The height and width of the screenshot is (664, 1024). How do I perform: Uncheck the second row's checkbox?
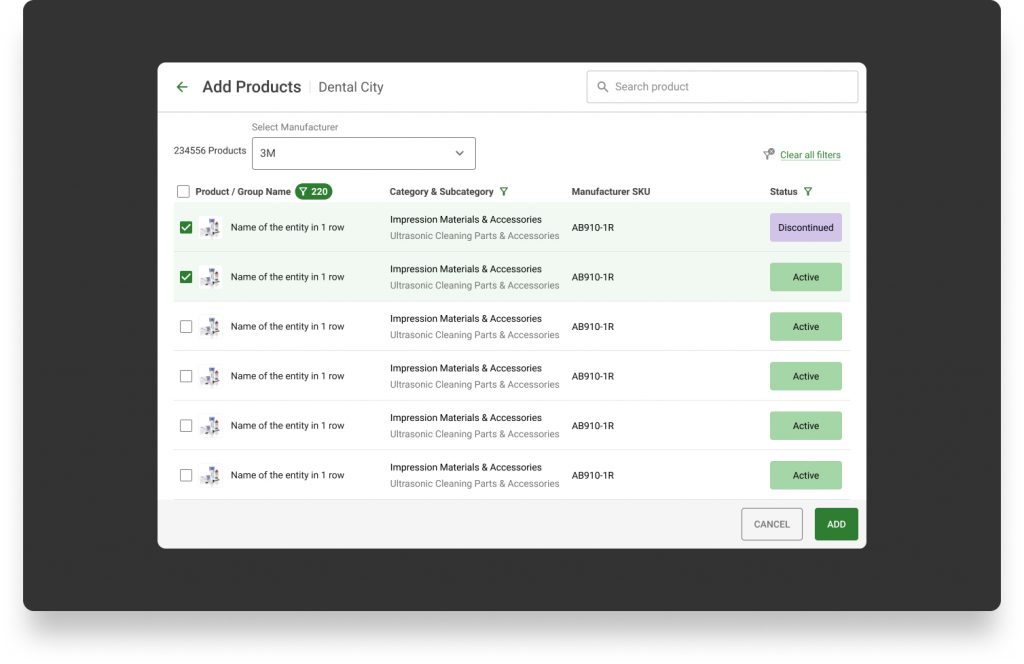click(186, 277)
